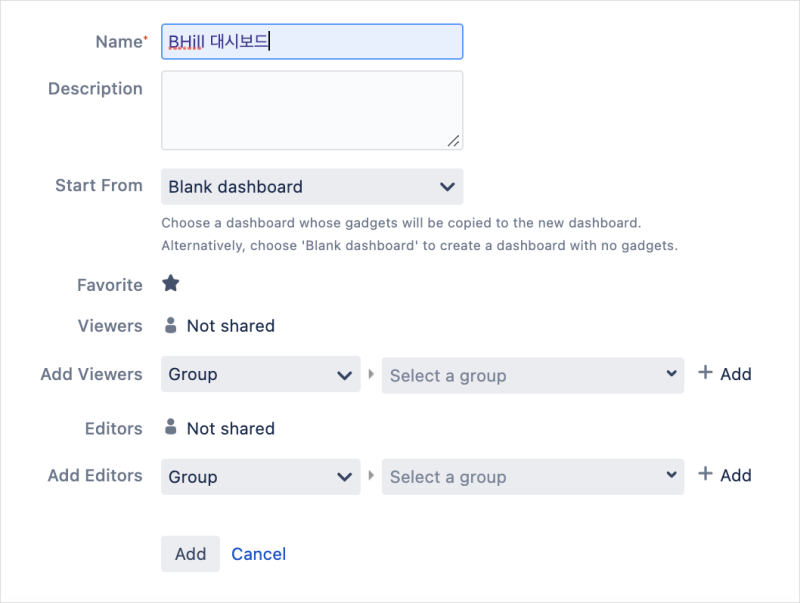
Task: Click the 'Not shared' text beside Viewers
Action: click(x=230, y=326)
